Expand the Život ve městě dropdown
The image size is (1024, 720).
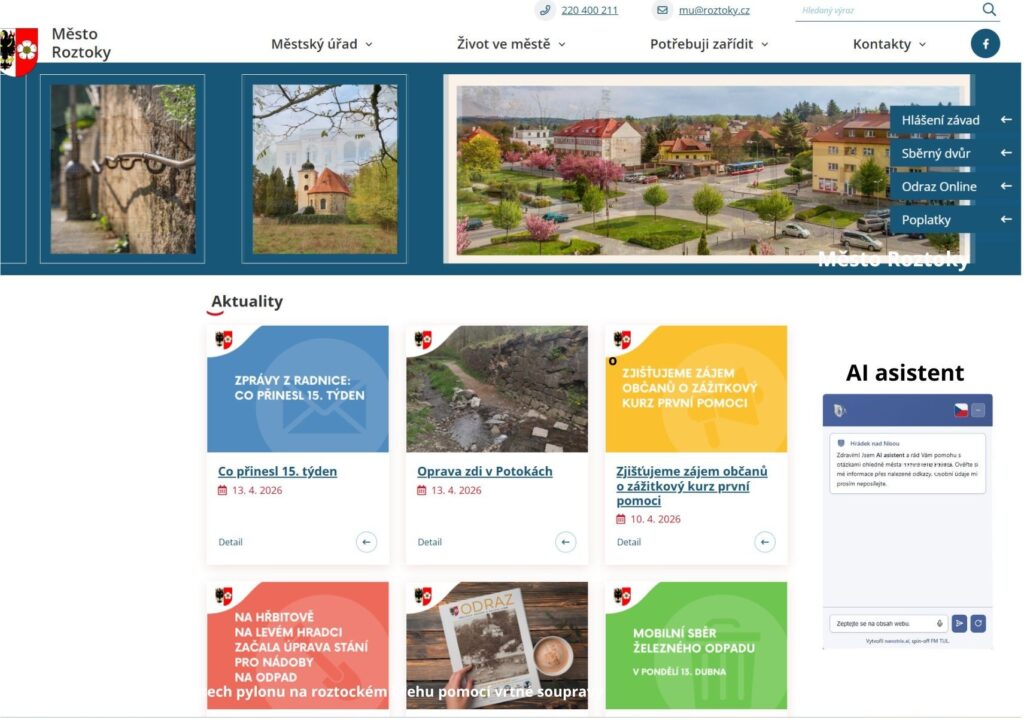(510, 44)
